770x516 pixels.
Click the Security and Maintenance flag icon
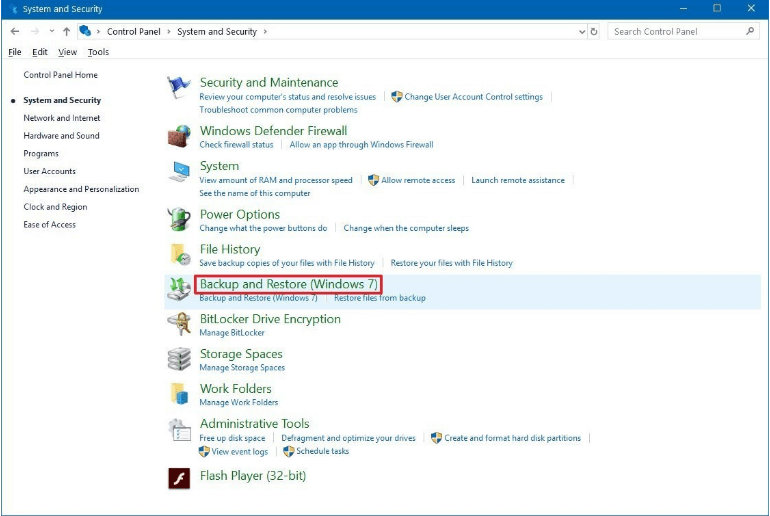coord(178,87)
